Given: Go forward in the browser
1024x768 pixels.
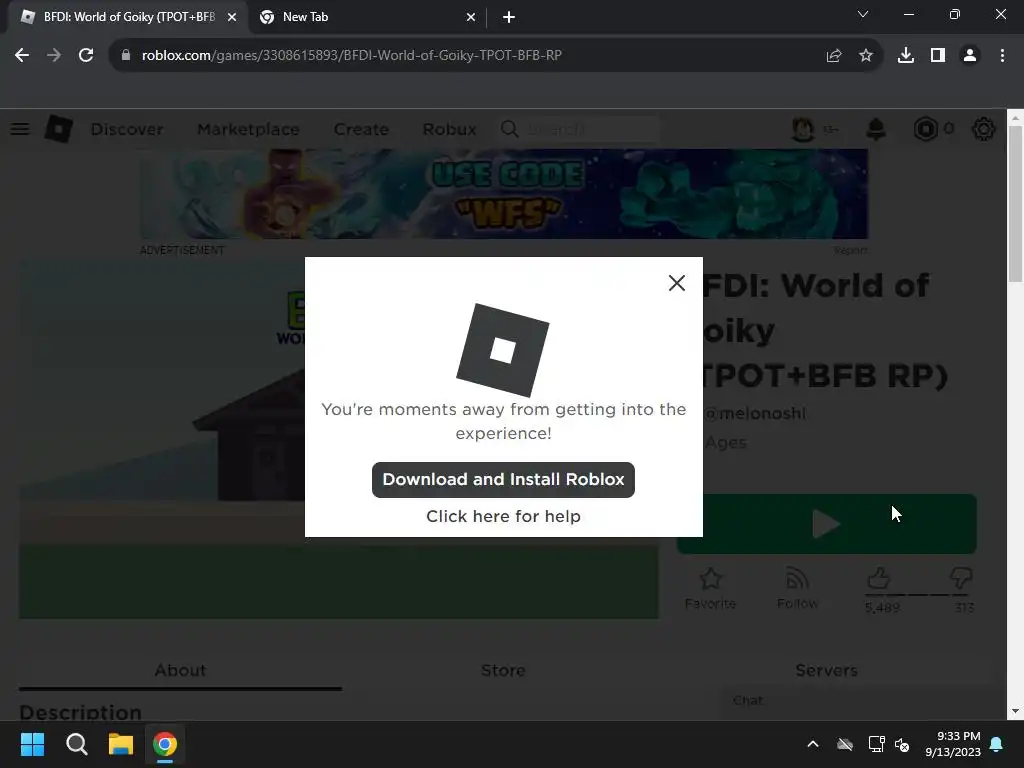Looking at the screenshot, I should click(x=54, y=56).
